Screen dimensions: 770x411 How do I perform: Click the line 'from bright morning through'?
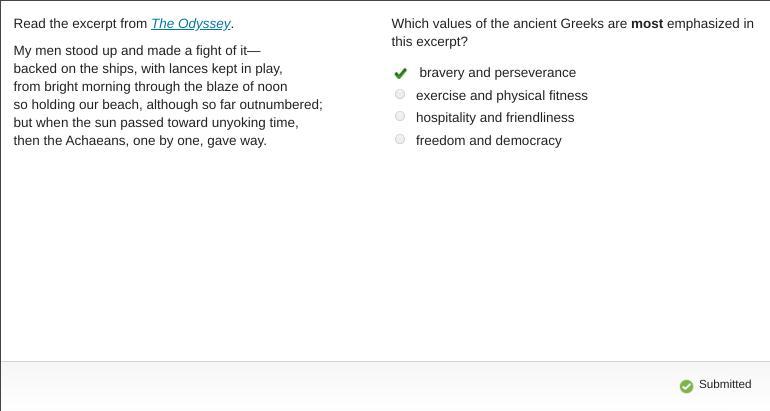150,86
